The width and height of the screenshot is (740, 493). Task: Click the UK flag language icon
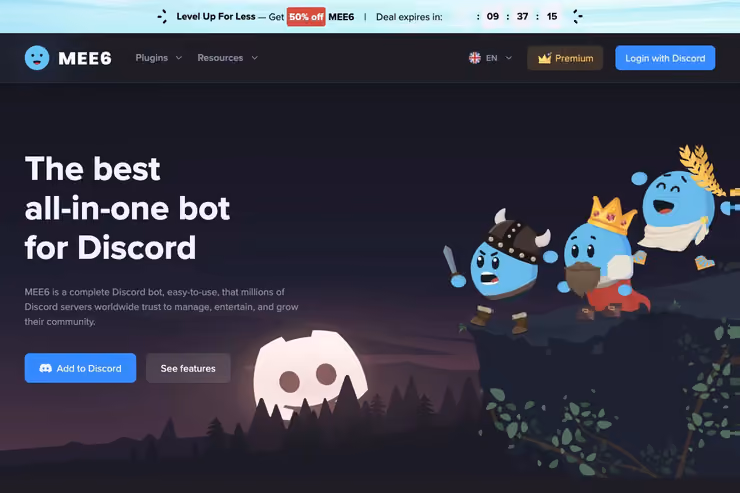(x=475, y=58)
